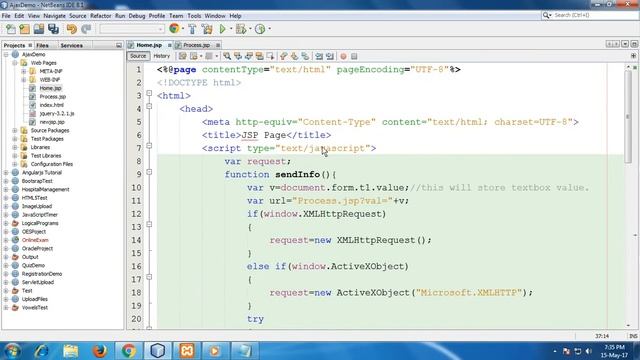Click the Build Project hammer icon
The width and height of the screenshot is (640, 360).
click(x=192, y=29)
